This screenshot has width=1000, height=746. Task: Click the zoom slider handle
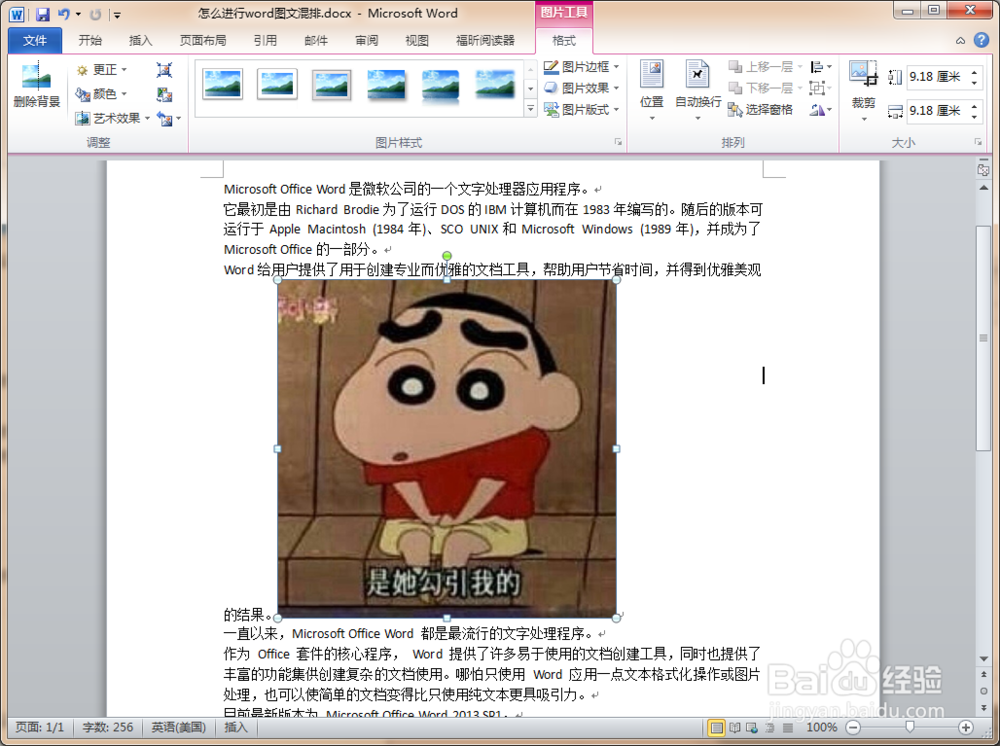[x=909, y=728]
